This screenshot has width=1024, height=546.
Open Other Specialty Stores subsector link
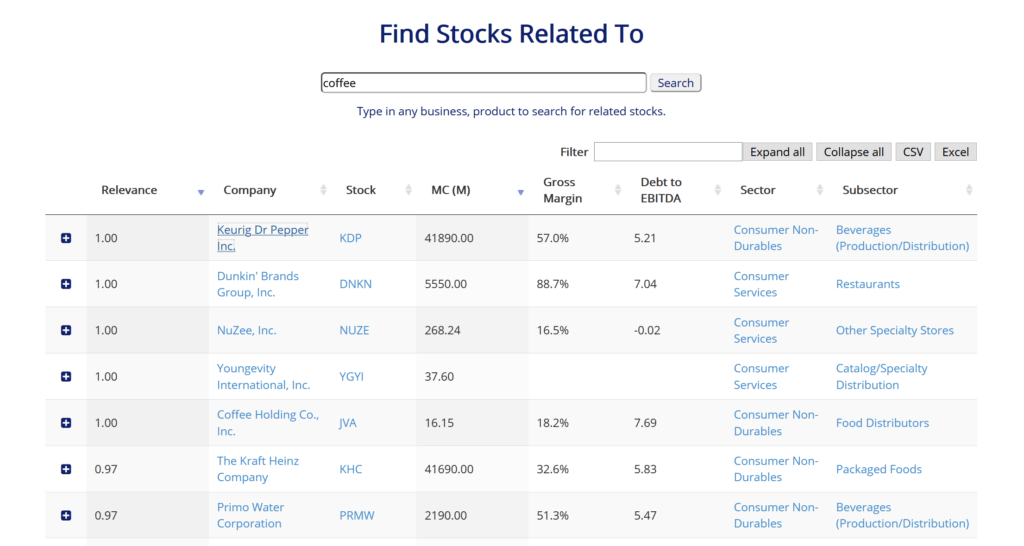click(x=895, y=330)
